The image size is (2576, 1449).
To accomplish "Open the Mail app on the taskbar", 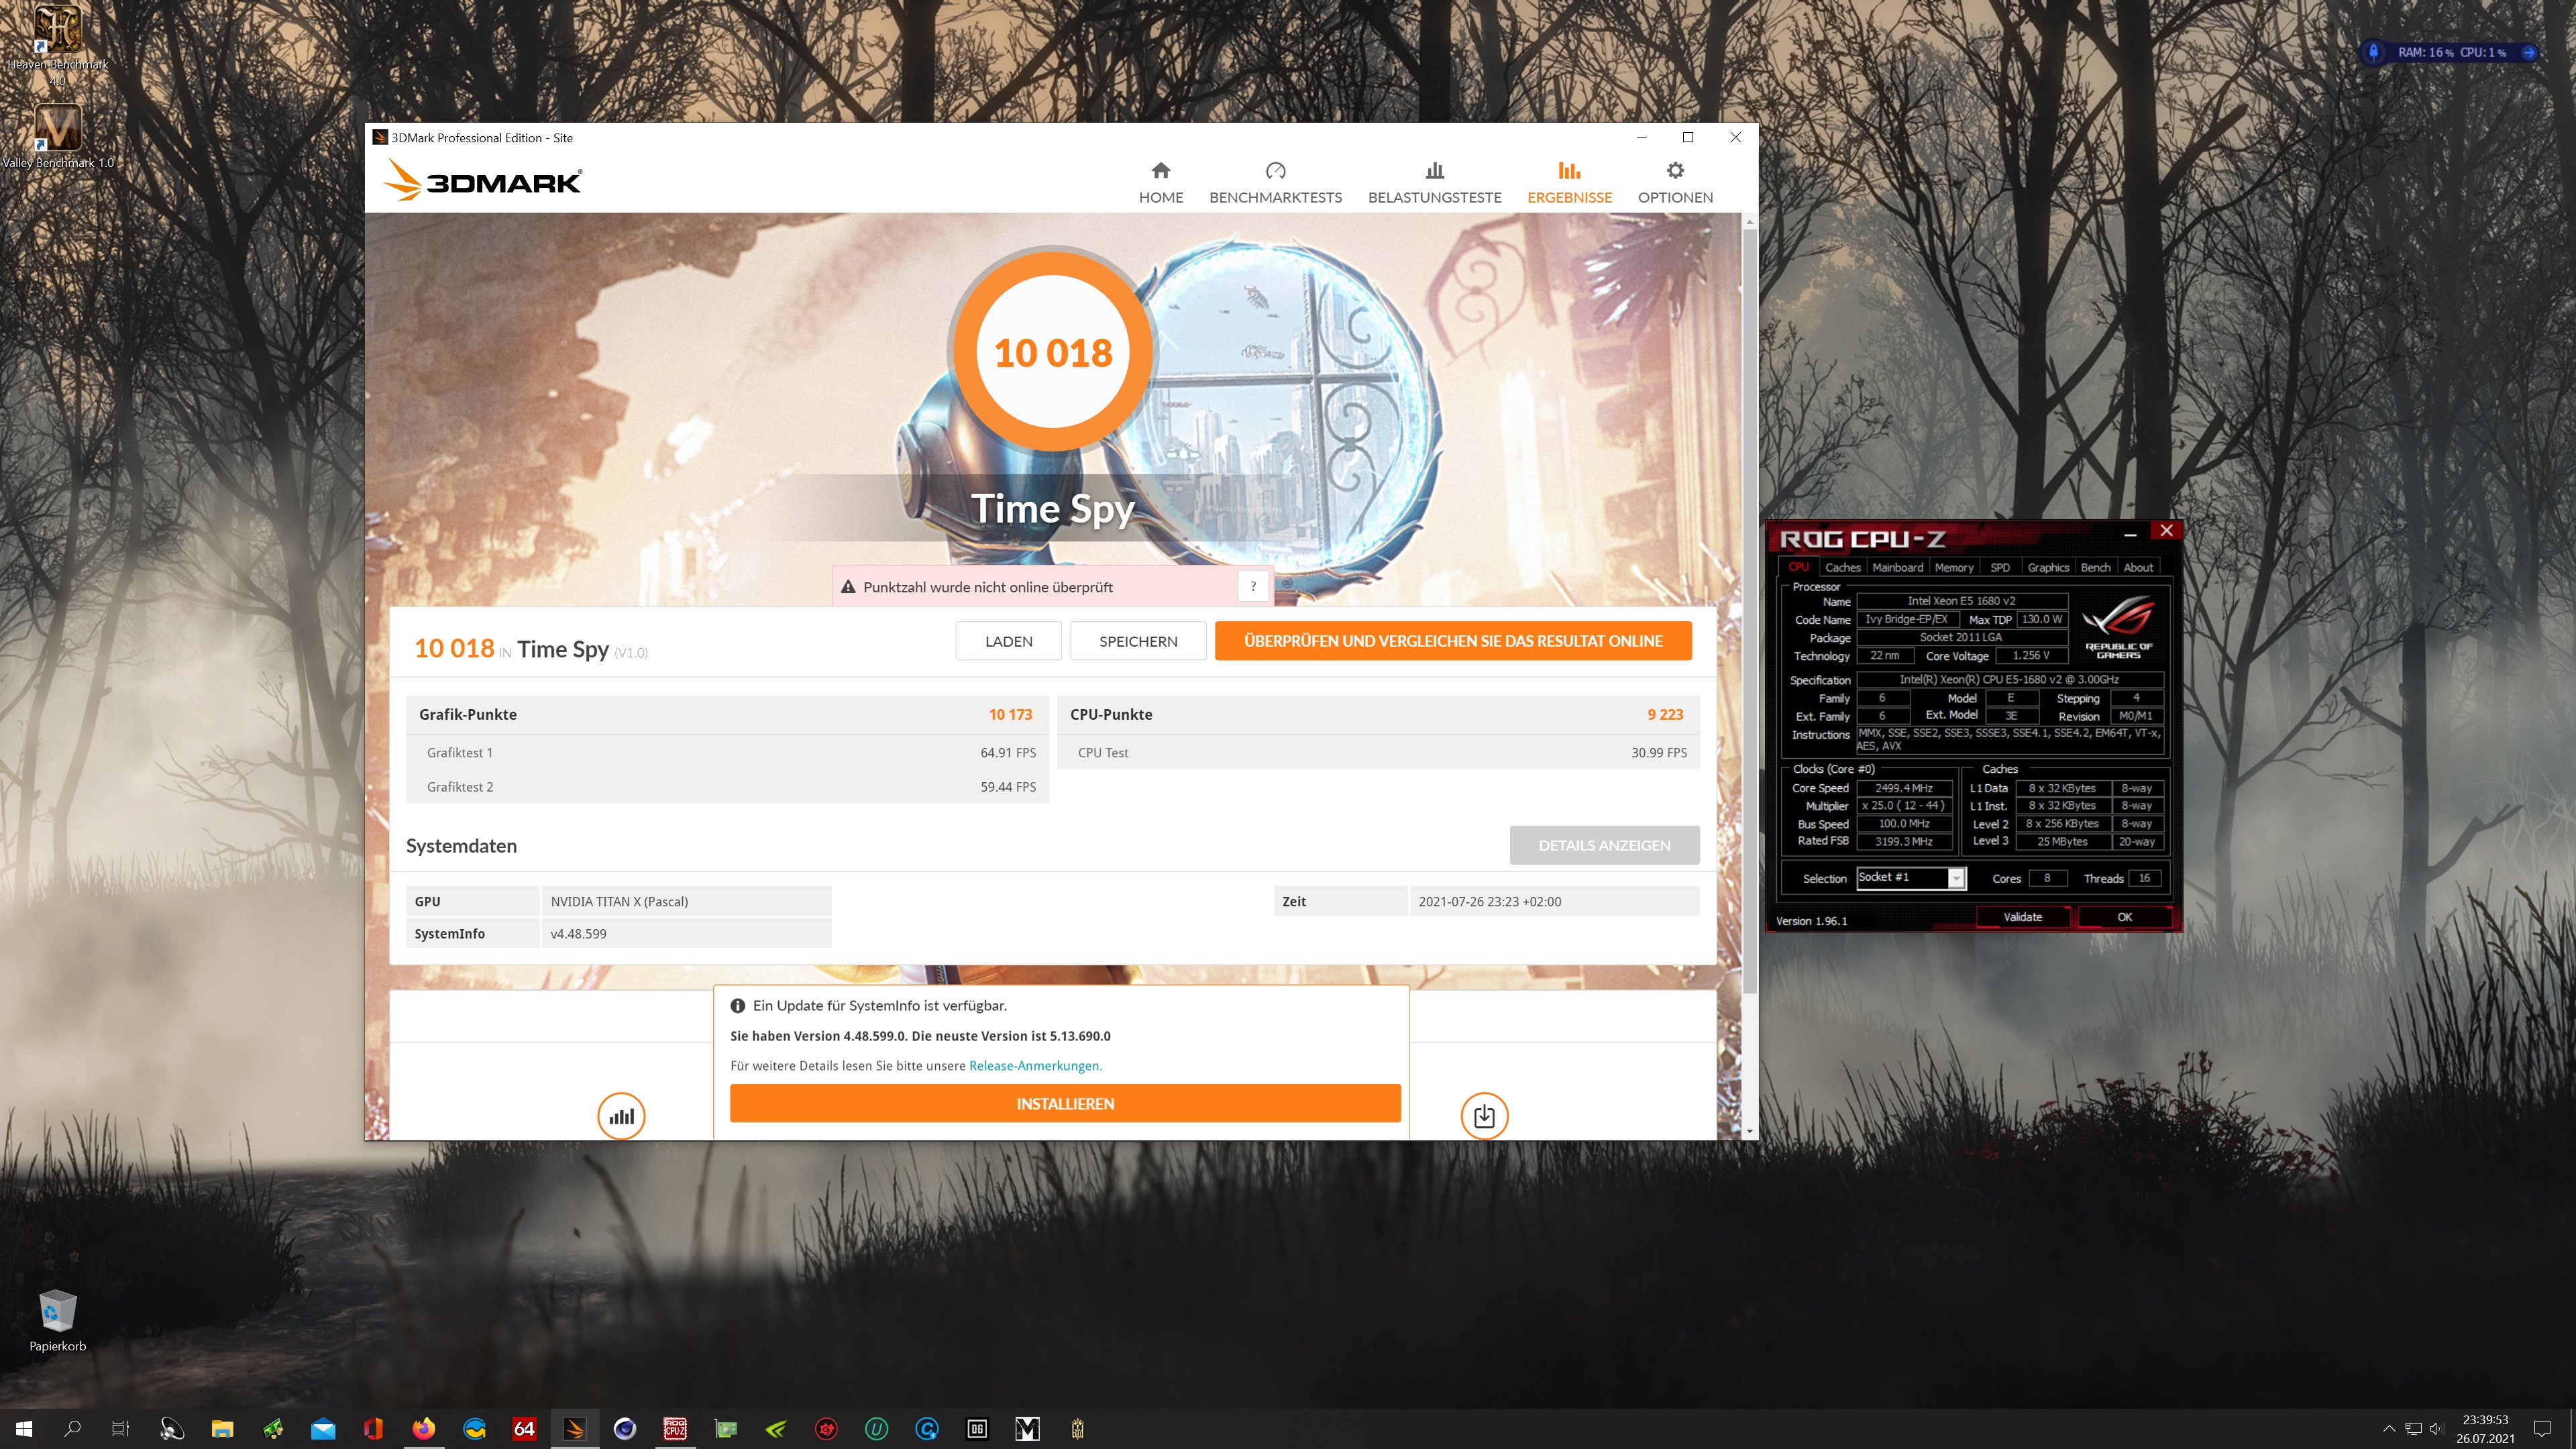I will click(x=322, y=1428).
